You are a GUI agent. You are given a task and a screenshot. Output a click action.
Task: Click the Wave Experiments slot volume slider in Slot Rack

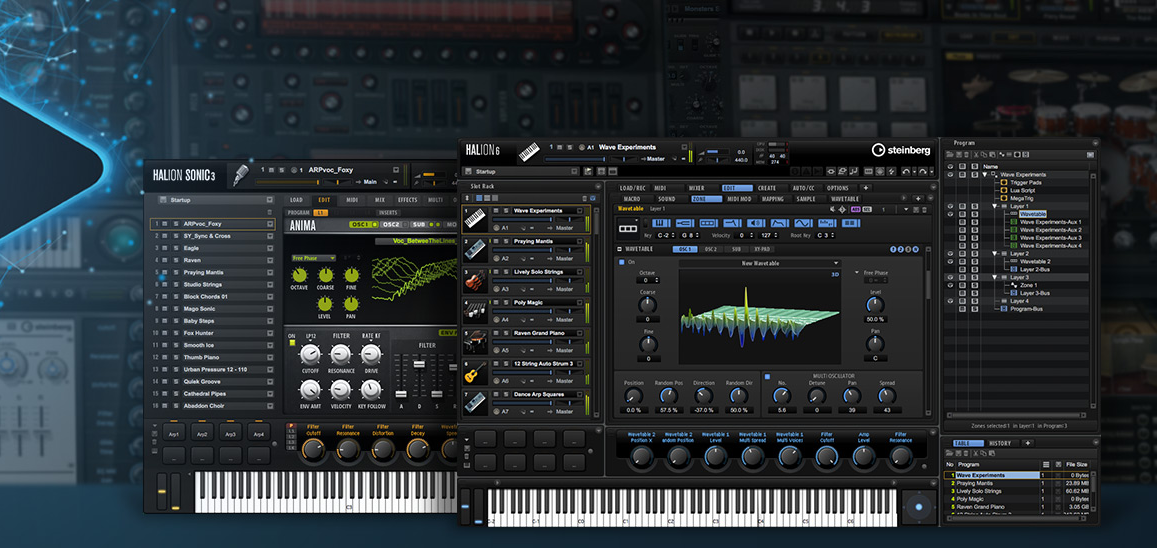522,220
